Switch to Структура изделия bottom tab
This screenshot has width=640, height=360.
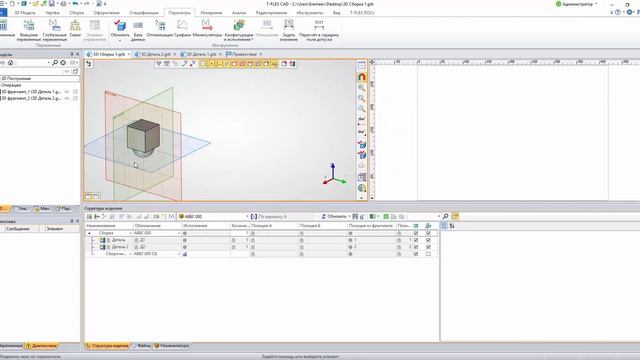[107, 346]
